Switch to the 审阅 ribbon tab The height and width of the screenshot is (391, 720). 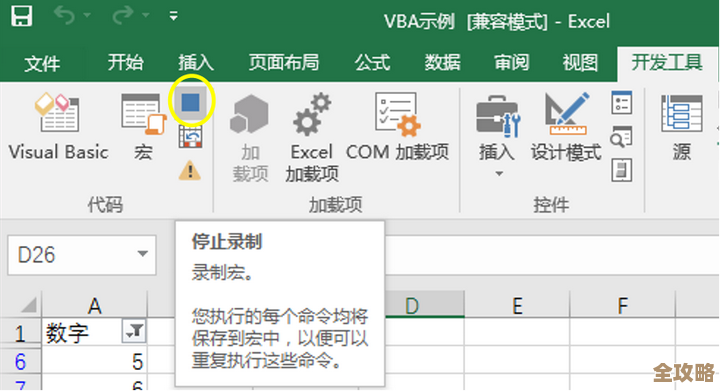pyautogui.click(x=512, y=62)
